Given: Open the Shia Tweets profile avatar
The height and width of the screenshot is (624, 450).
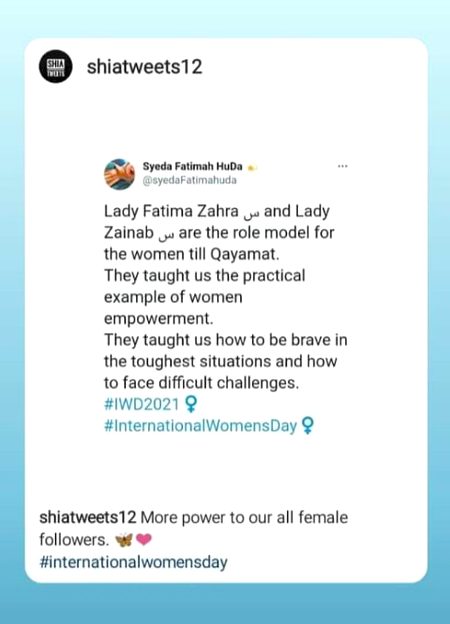Looking at the screenshot, I should (56, 66).
